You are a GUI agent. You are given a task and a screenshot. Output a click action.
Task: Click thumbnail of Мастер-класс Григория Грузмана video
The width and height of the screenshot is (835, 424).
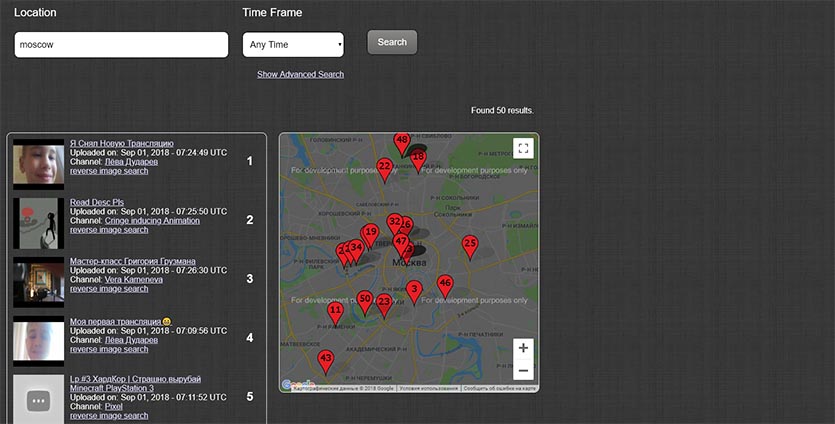[39, 282]
